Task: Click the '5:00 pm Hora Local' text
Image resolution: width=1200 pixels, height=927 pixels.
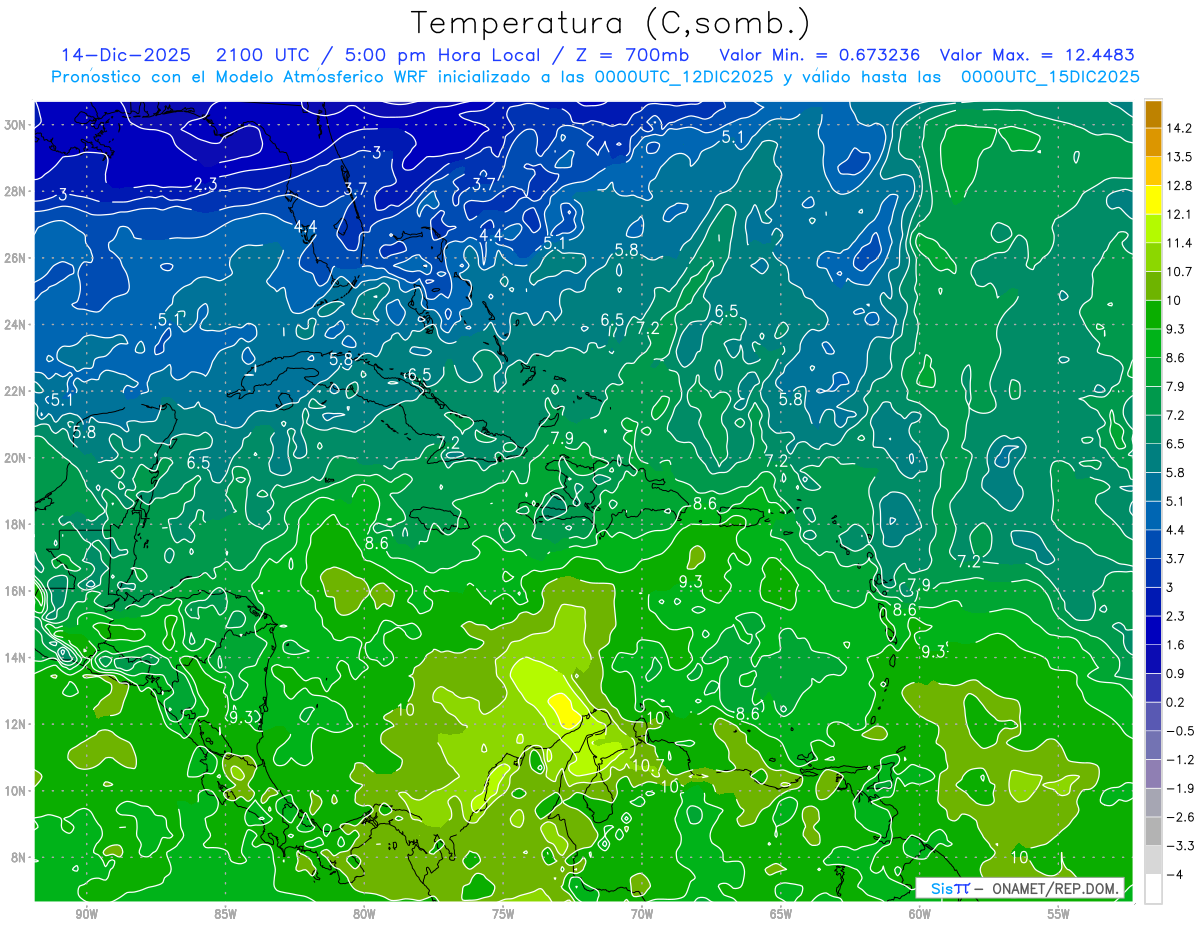Action: (x=443, y=55)
